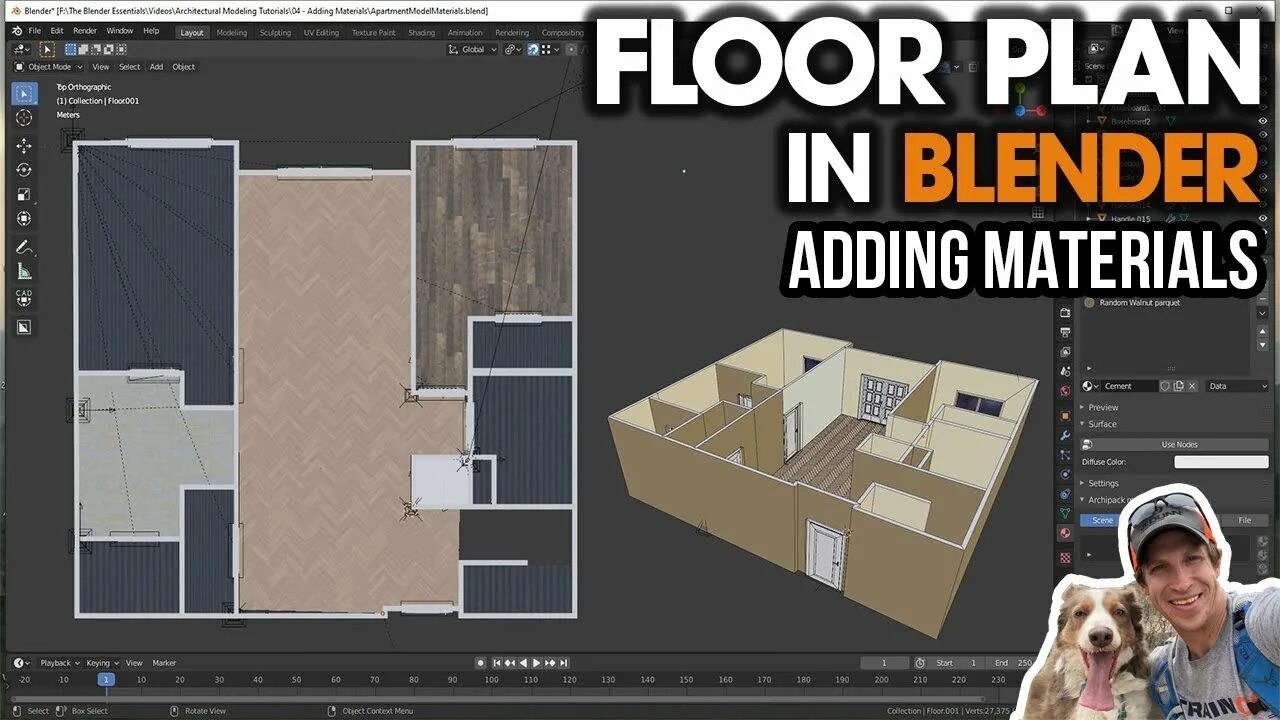Select the CAD transform tool
Screen dimensions: 1280x720
pyautogui.click(x=24, y=298)
